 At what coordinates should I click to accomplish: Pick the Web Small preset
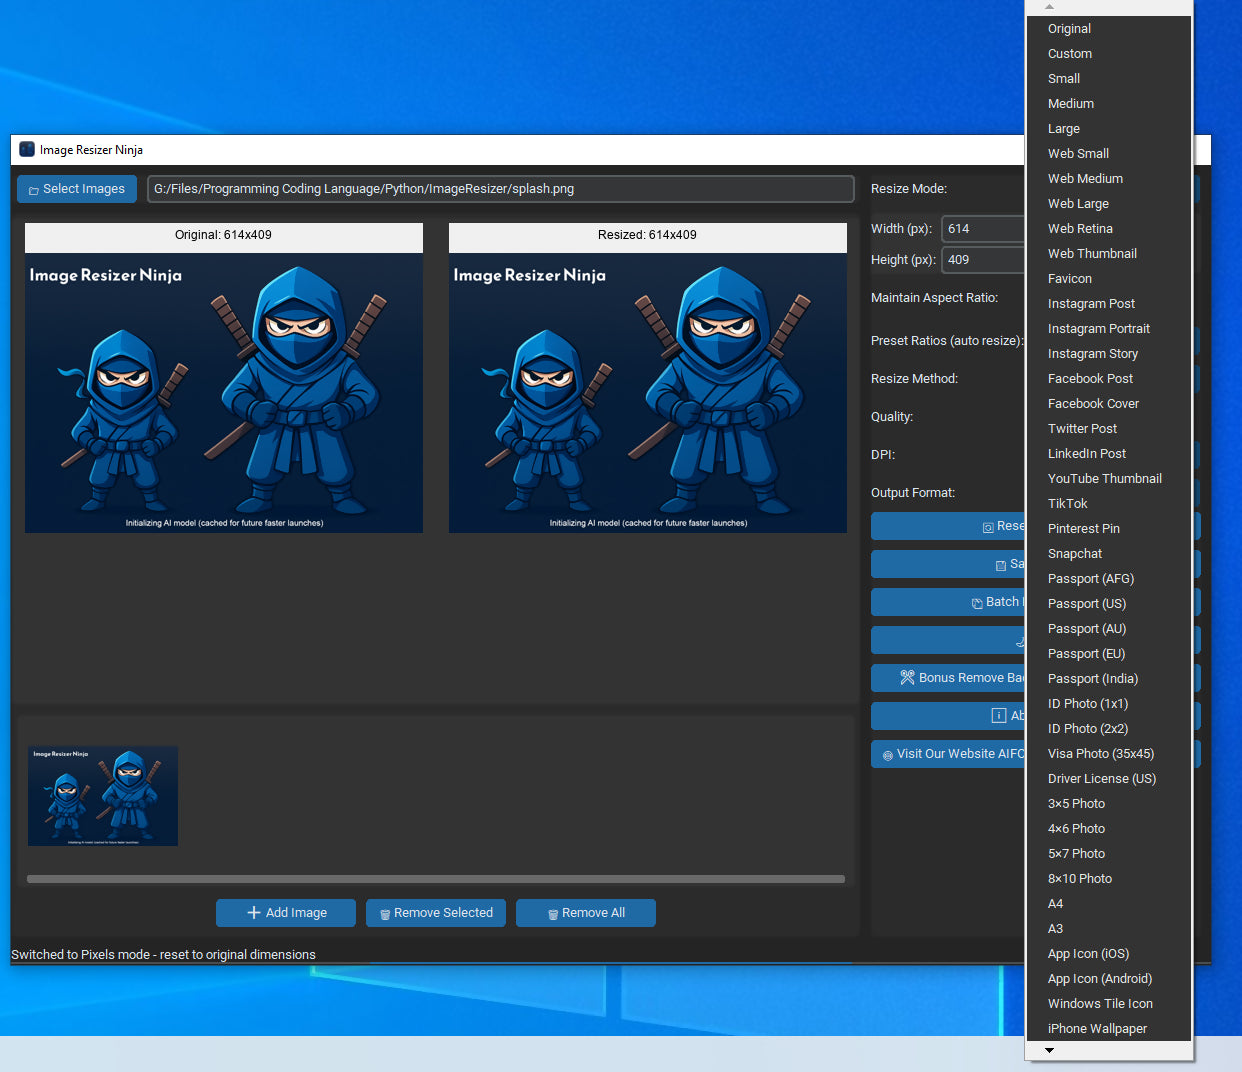point(1109,154)
